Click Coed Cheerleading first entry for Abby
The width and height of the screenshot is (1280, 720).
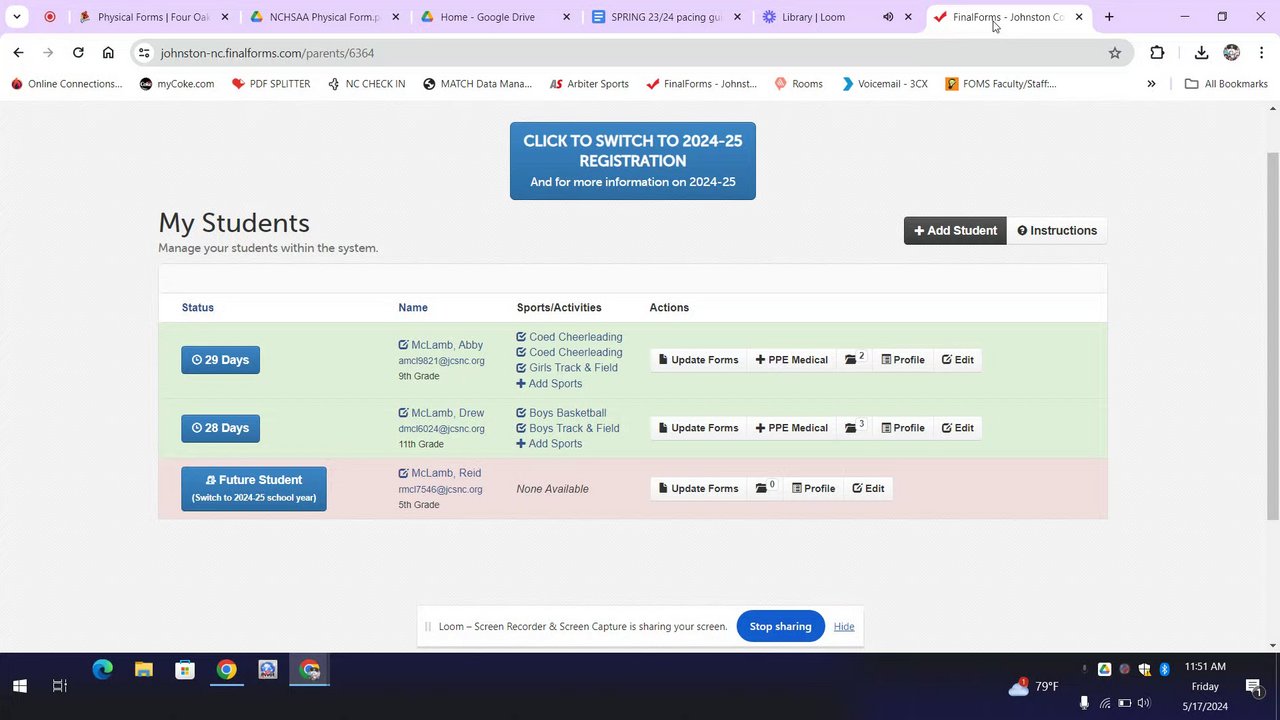tap(569, 337)
